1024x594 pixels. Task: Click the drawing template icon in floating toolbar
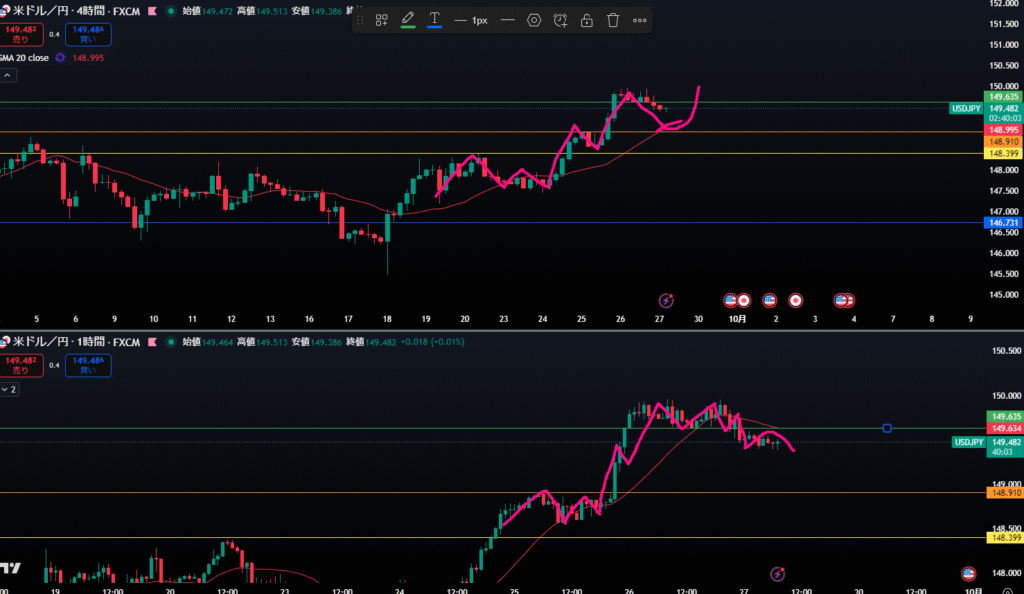point(382,20)
